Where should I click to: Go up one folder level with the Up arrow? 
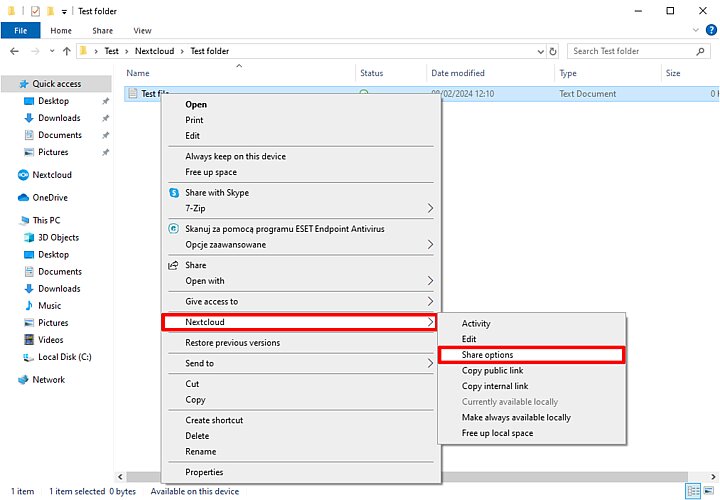67,51
